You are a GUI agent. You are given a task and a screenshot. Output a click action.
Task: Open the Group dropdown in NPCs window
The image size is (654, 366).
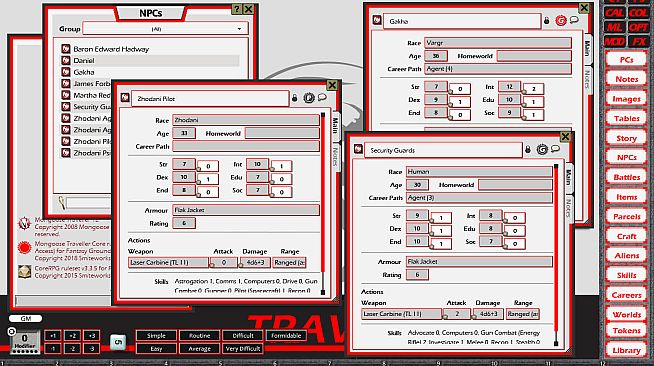[x=165, y=29]
